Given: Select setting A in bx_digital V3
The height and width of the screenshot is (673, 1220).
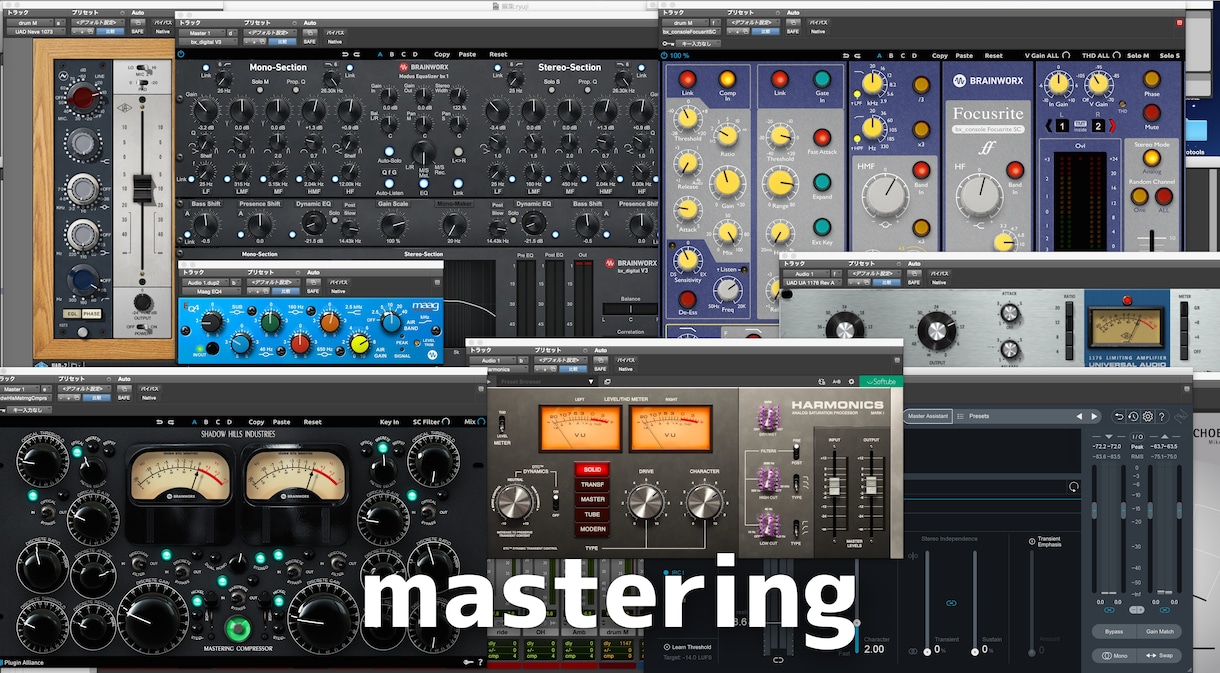Looking at the screenshot, I should click(x=380, y=54).
